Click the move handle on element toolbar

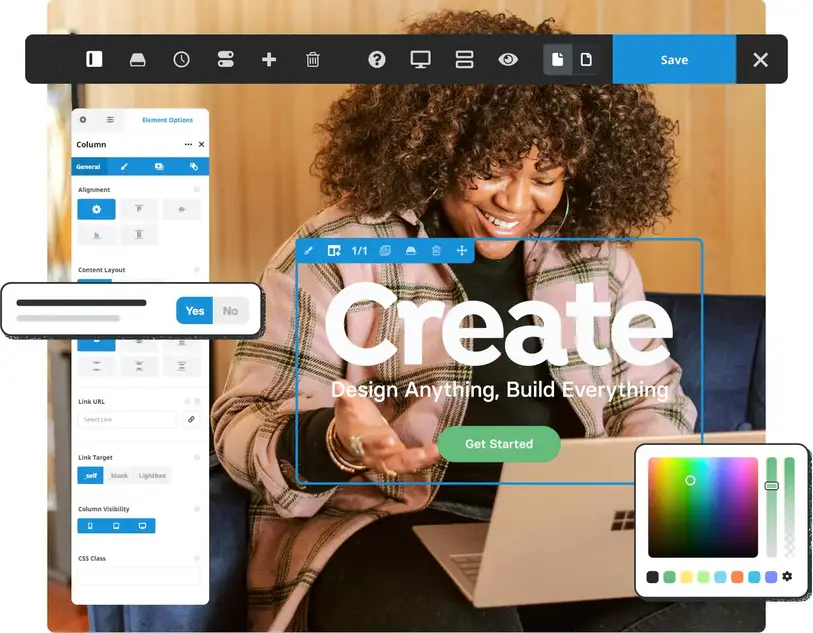click(462, 250)
